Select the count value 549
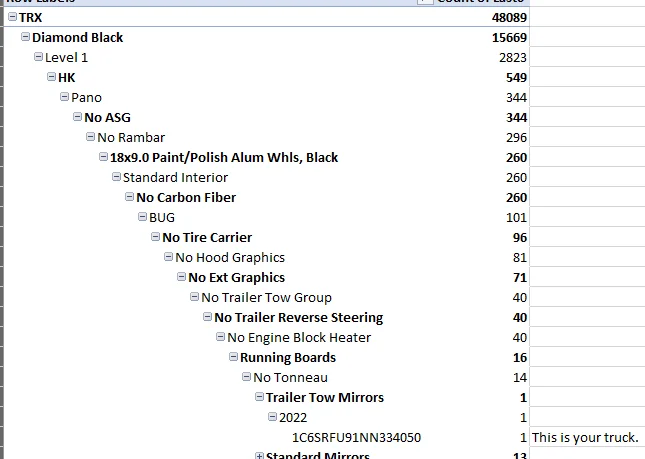 tap(516, 77)
